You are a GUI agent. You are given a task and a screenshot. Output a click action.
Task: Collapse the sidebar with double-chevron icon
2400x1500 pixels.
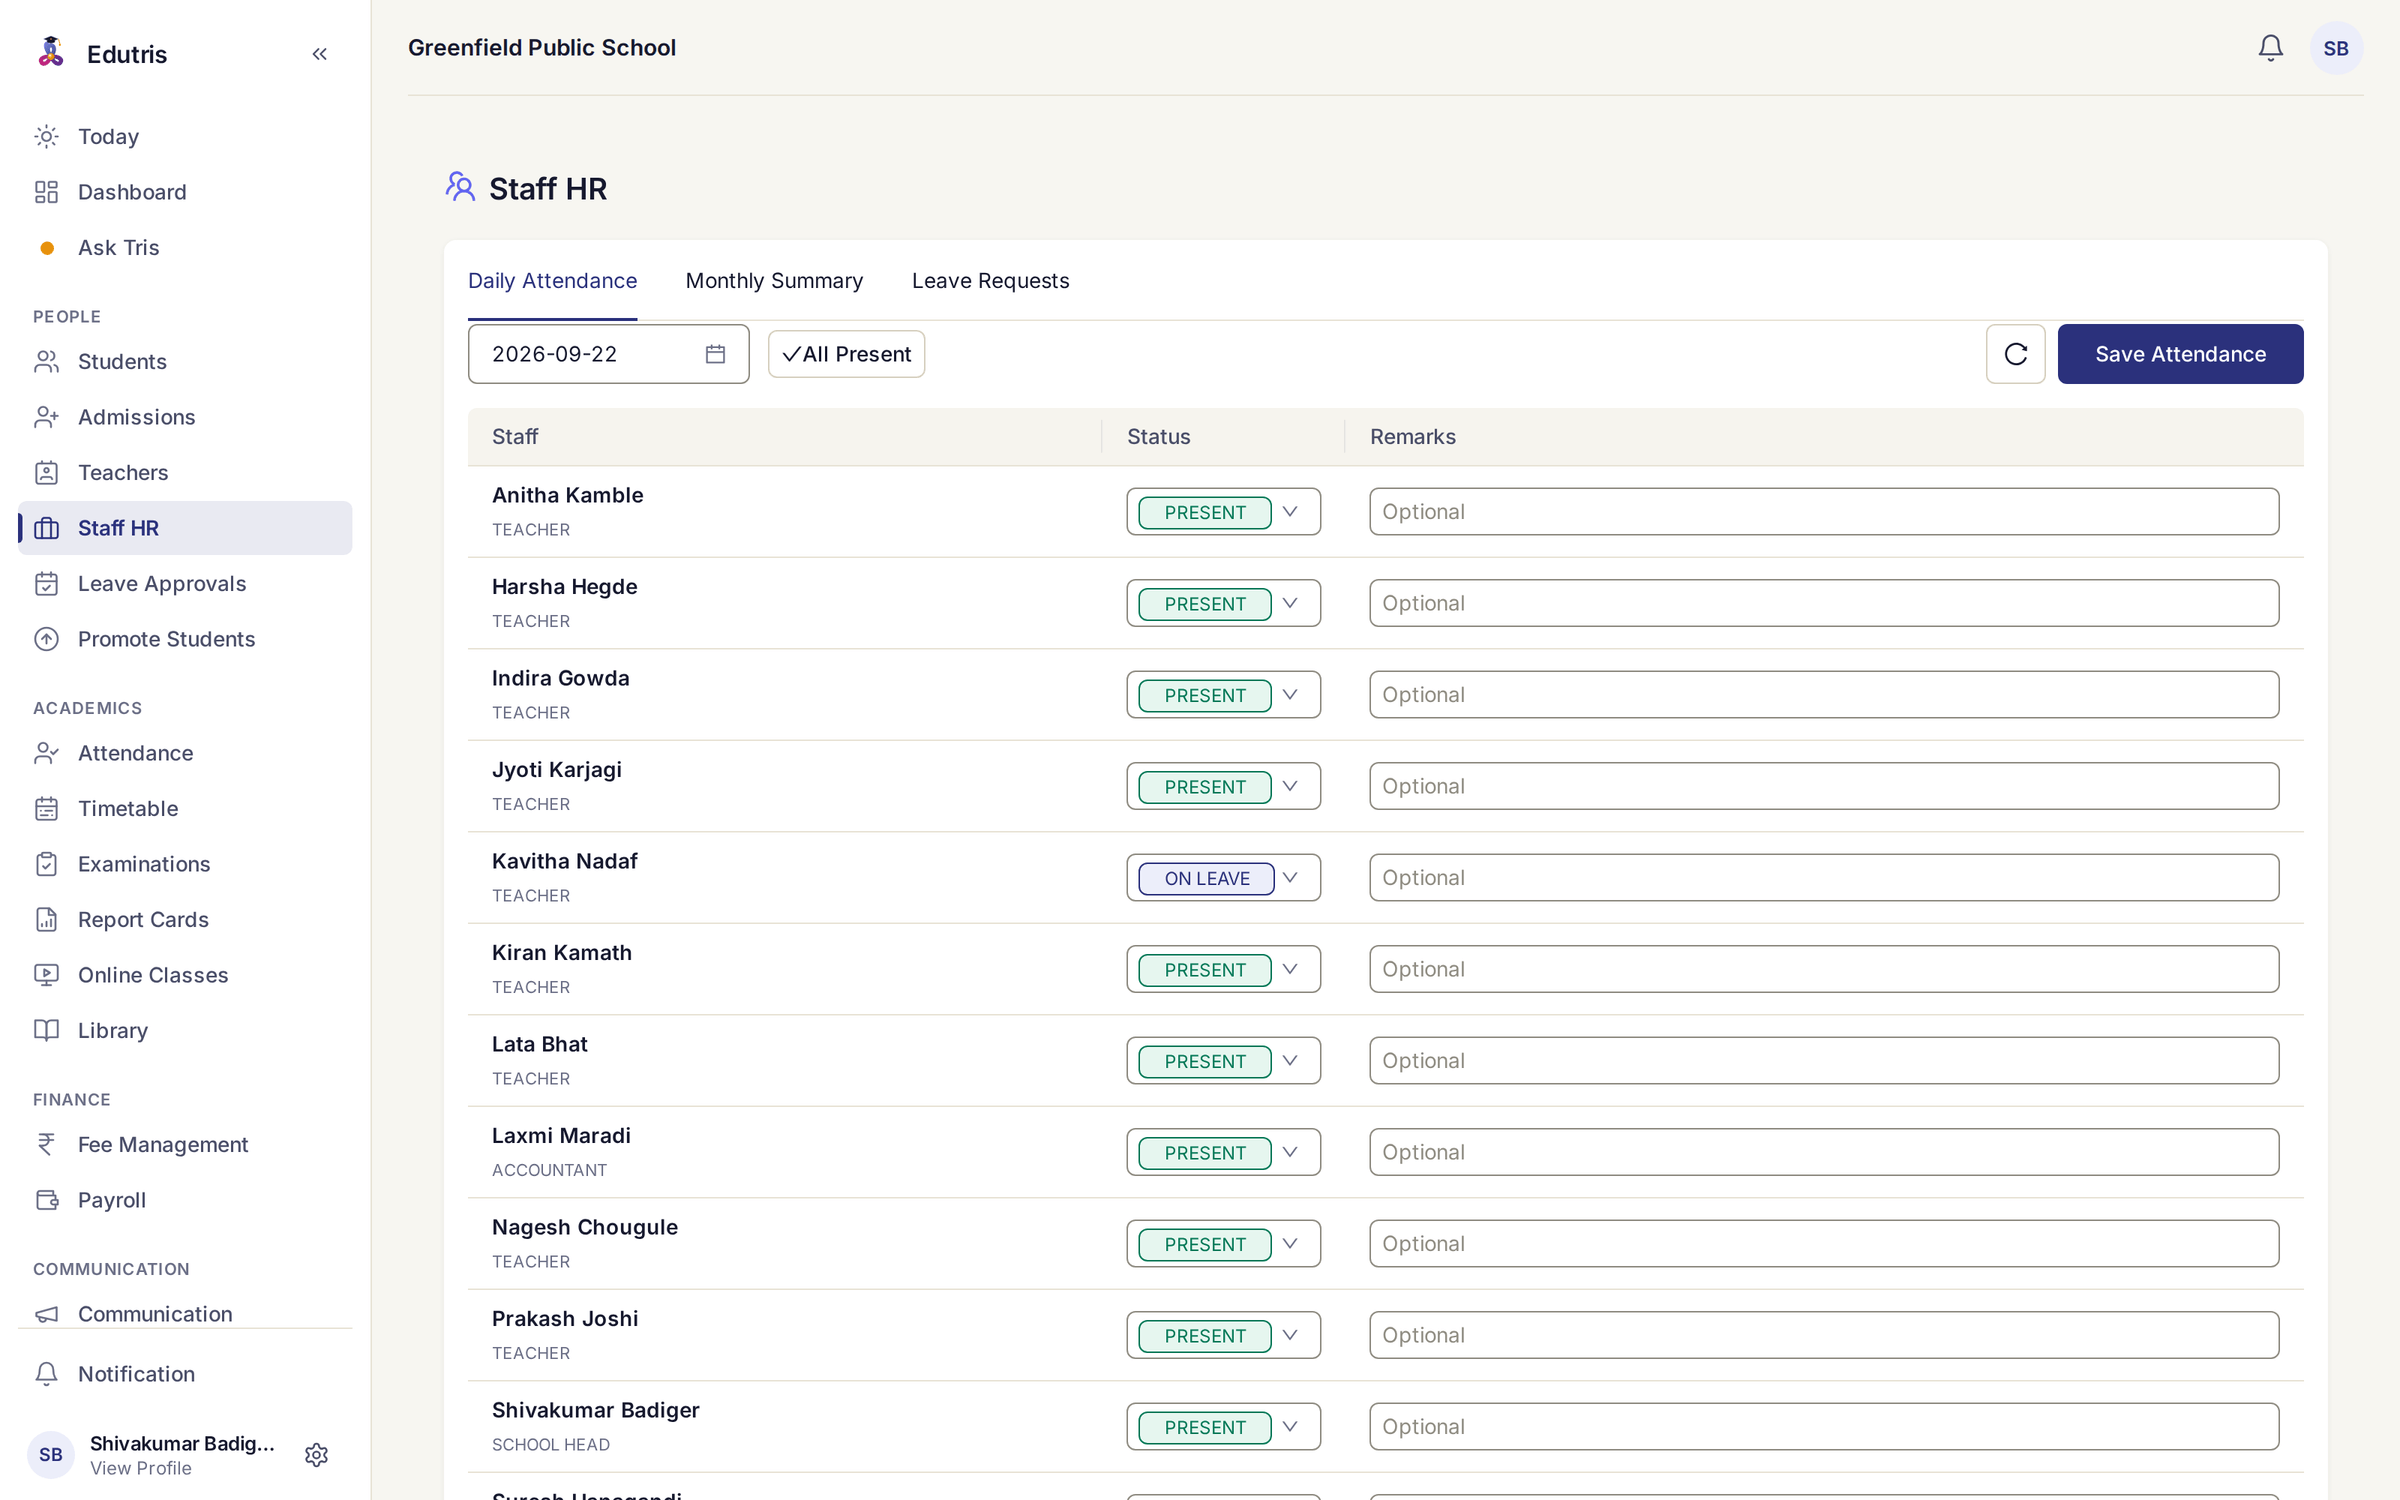pos(319,54)
